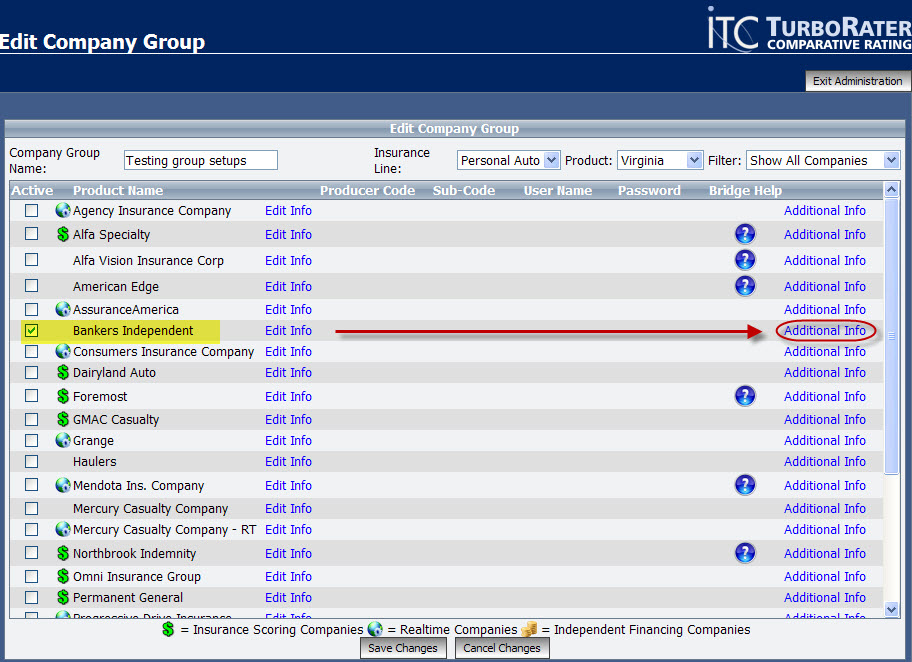
Task: Click the dollar icon beside Omni Insurance Group
Action: pyautogui.click(x=63, y=576)
